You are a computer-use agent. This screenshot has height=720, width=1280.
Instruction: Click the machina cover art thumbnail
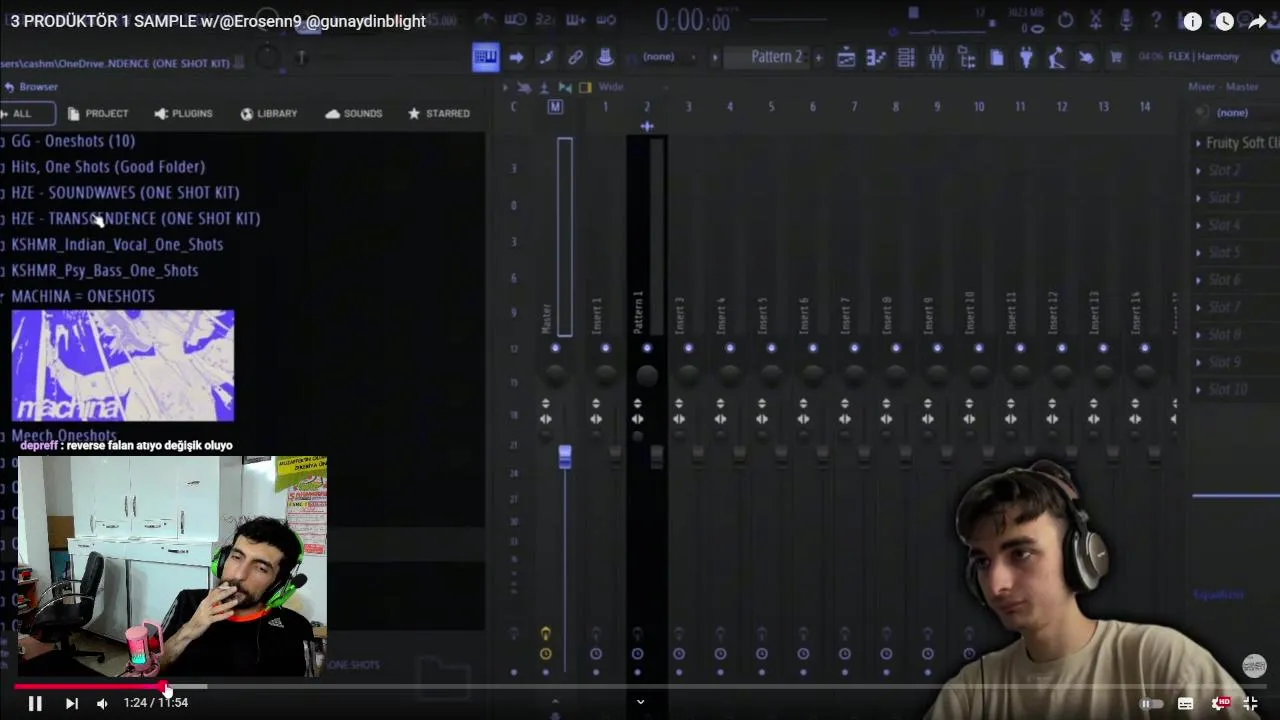pos(123,365)
